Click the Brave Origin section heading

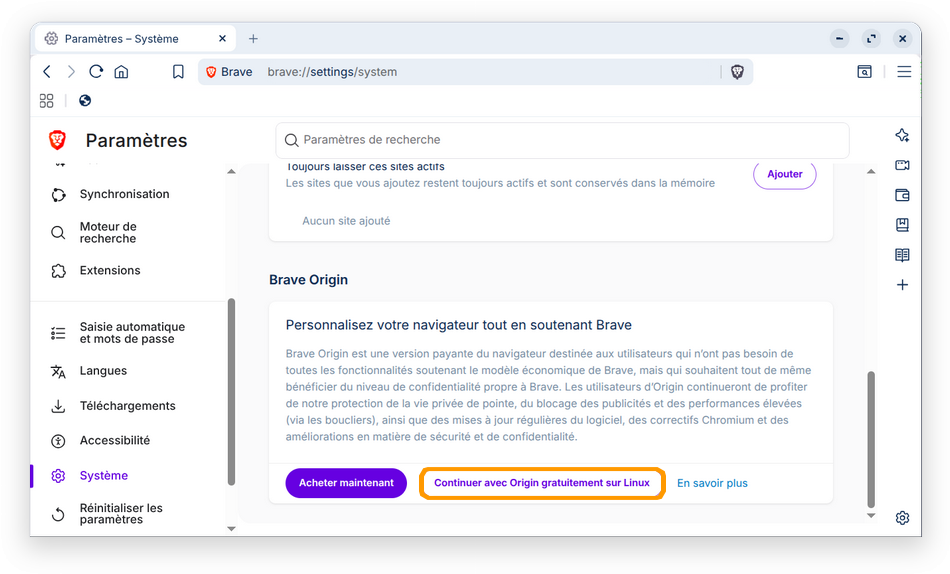point(308,279)
